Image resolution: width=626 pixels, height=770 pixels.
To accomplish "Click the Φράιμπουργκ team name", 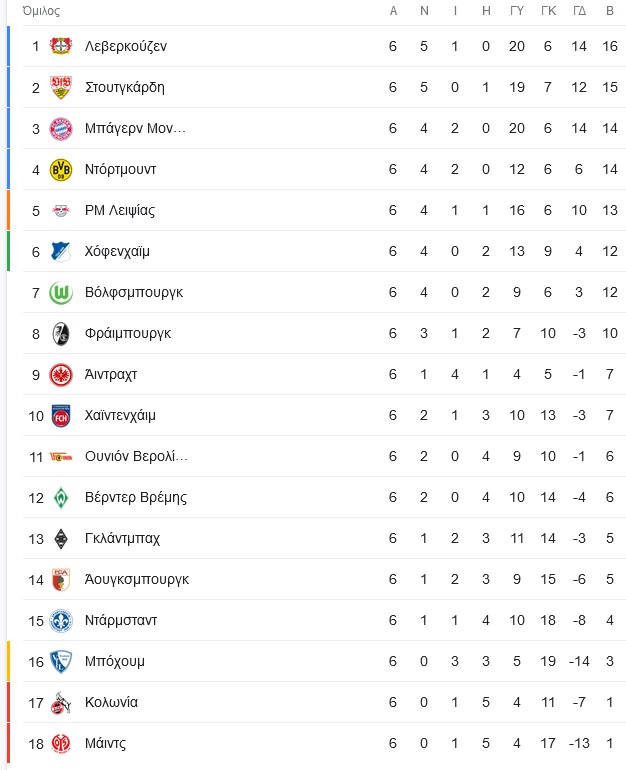I will [x=128, y=333].
